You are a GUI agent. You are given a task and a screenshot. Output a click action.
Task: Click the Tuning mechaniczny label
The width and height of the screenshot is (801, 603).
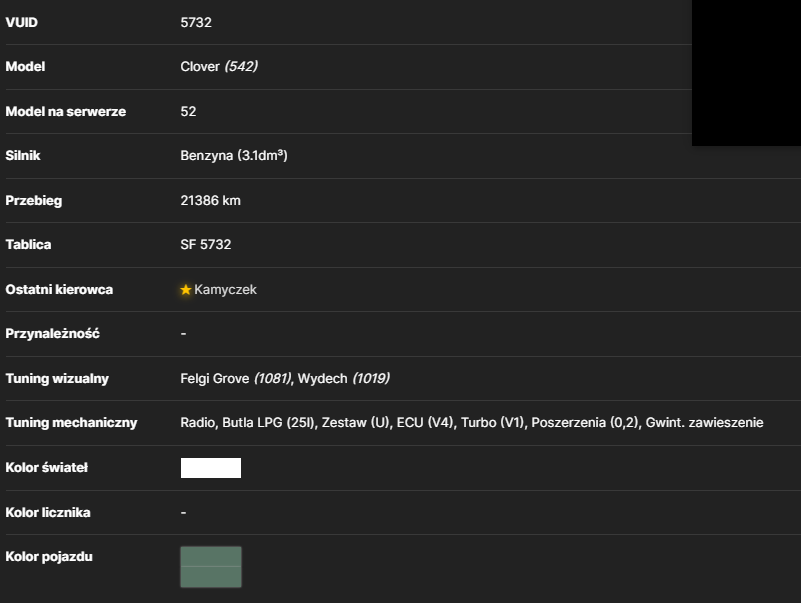pos(71,423)
